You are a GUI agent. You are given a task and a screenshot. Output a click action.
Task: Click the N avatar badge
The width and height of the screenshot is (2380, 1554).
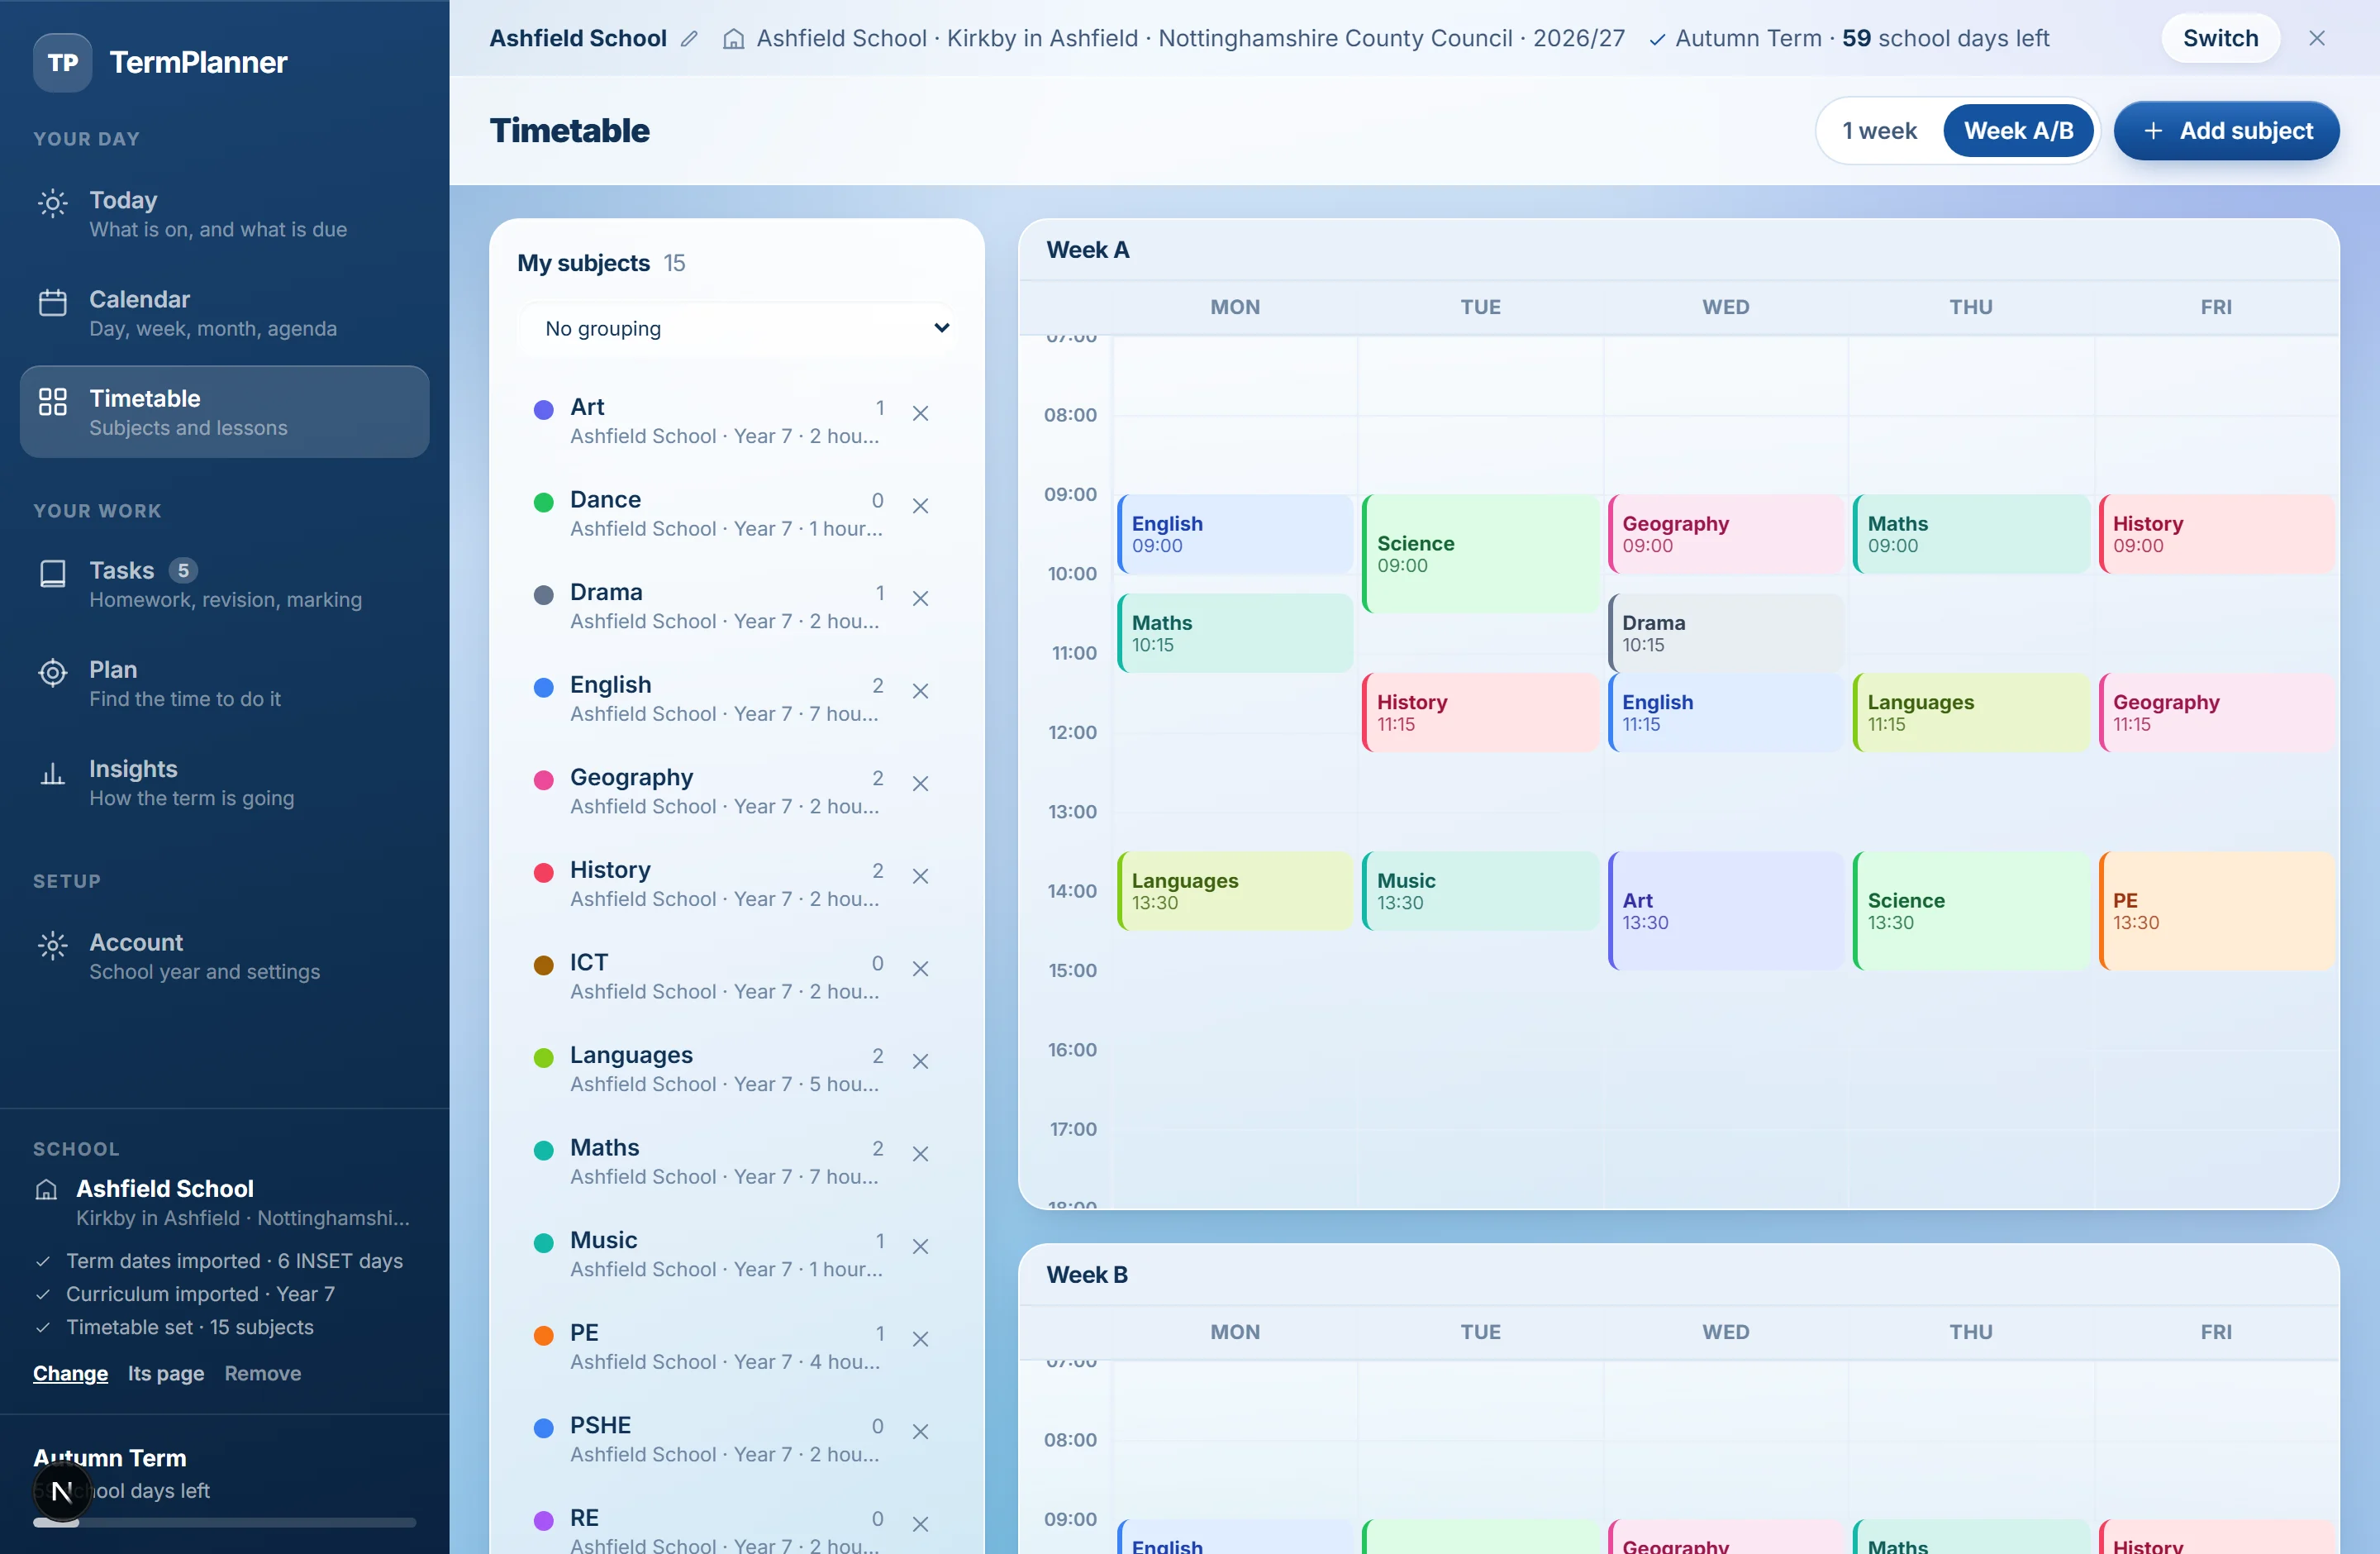click(x=62, y=1491)
